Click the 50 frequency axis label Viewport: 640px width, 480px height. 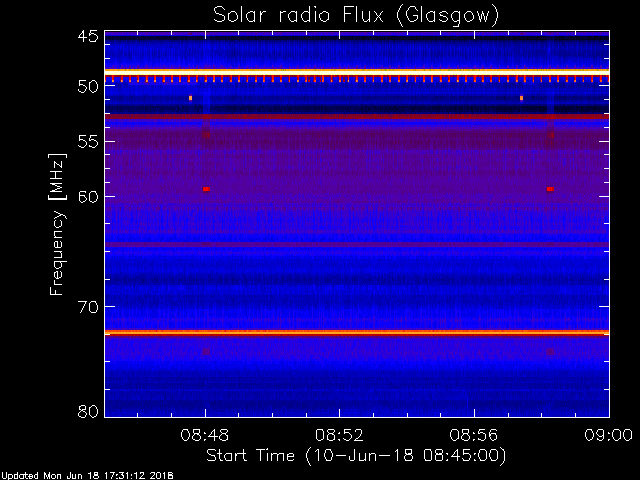click(x=88, y=86)
